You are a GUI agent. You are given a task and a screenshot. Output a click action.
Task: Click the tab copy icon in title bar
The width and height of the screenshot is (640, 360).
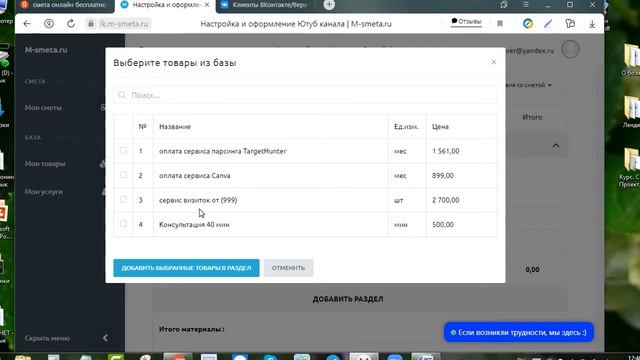pyautogui.click(x=504, y=4)
